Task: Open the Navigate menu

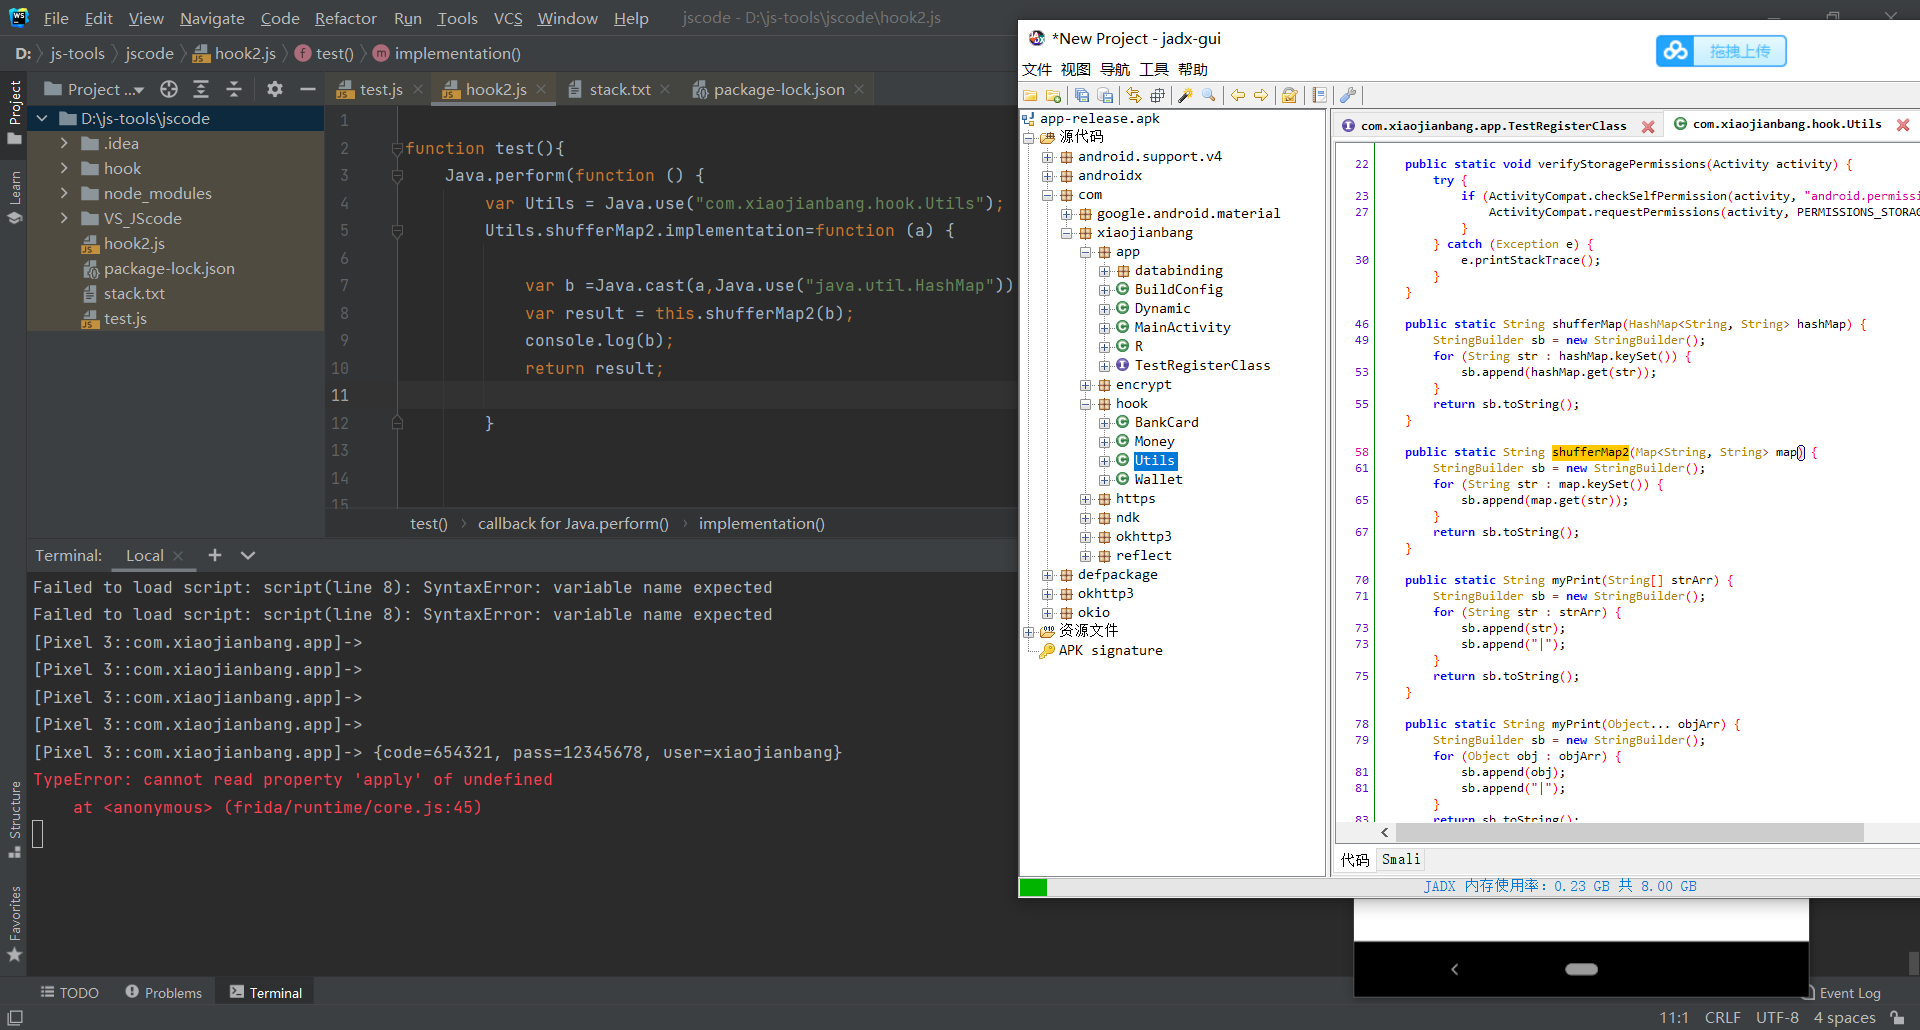Action: (212, 18)
